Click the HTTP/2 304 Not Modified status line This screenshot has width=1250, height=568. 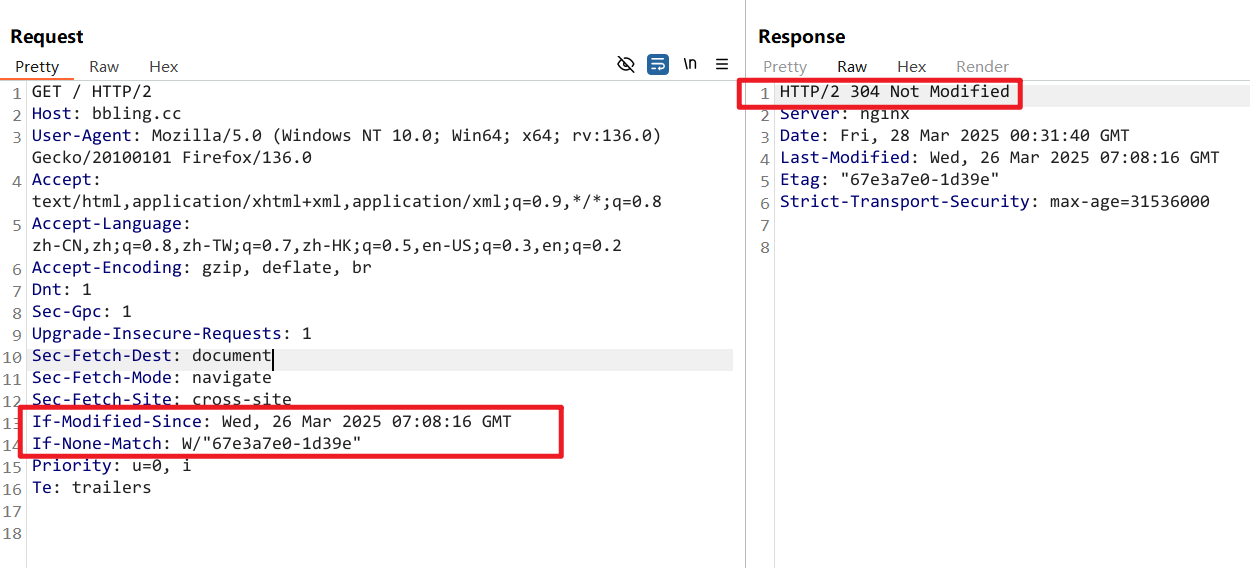coord(894,92)
